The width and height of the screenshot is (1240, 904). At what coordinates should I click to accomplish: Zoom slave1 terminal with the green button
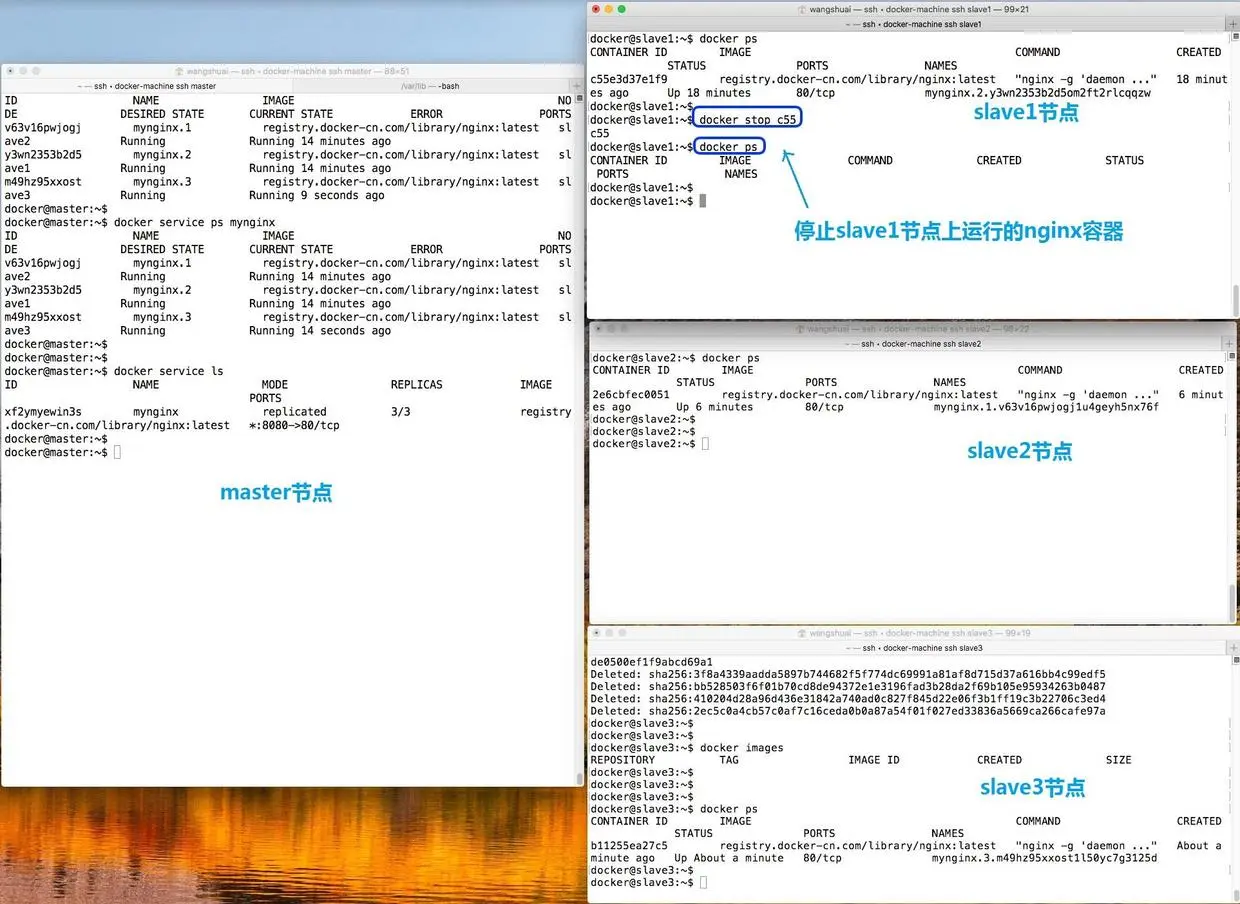[x=622, y=9]
